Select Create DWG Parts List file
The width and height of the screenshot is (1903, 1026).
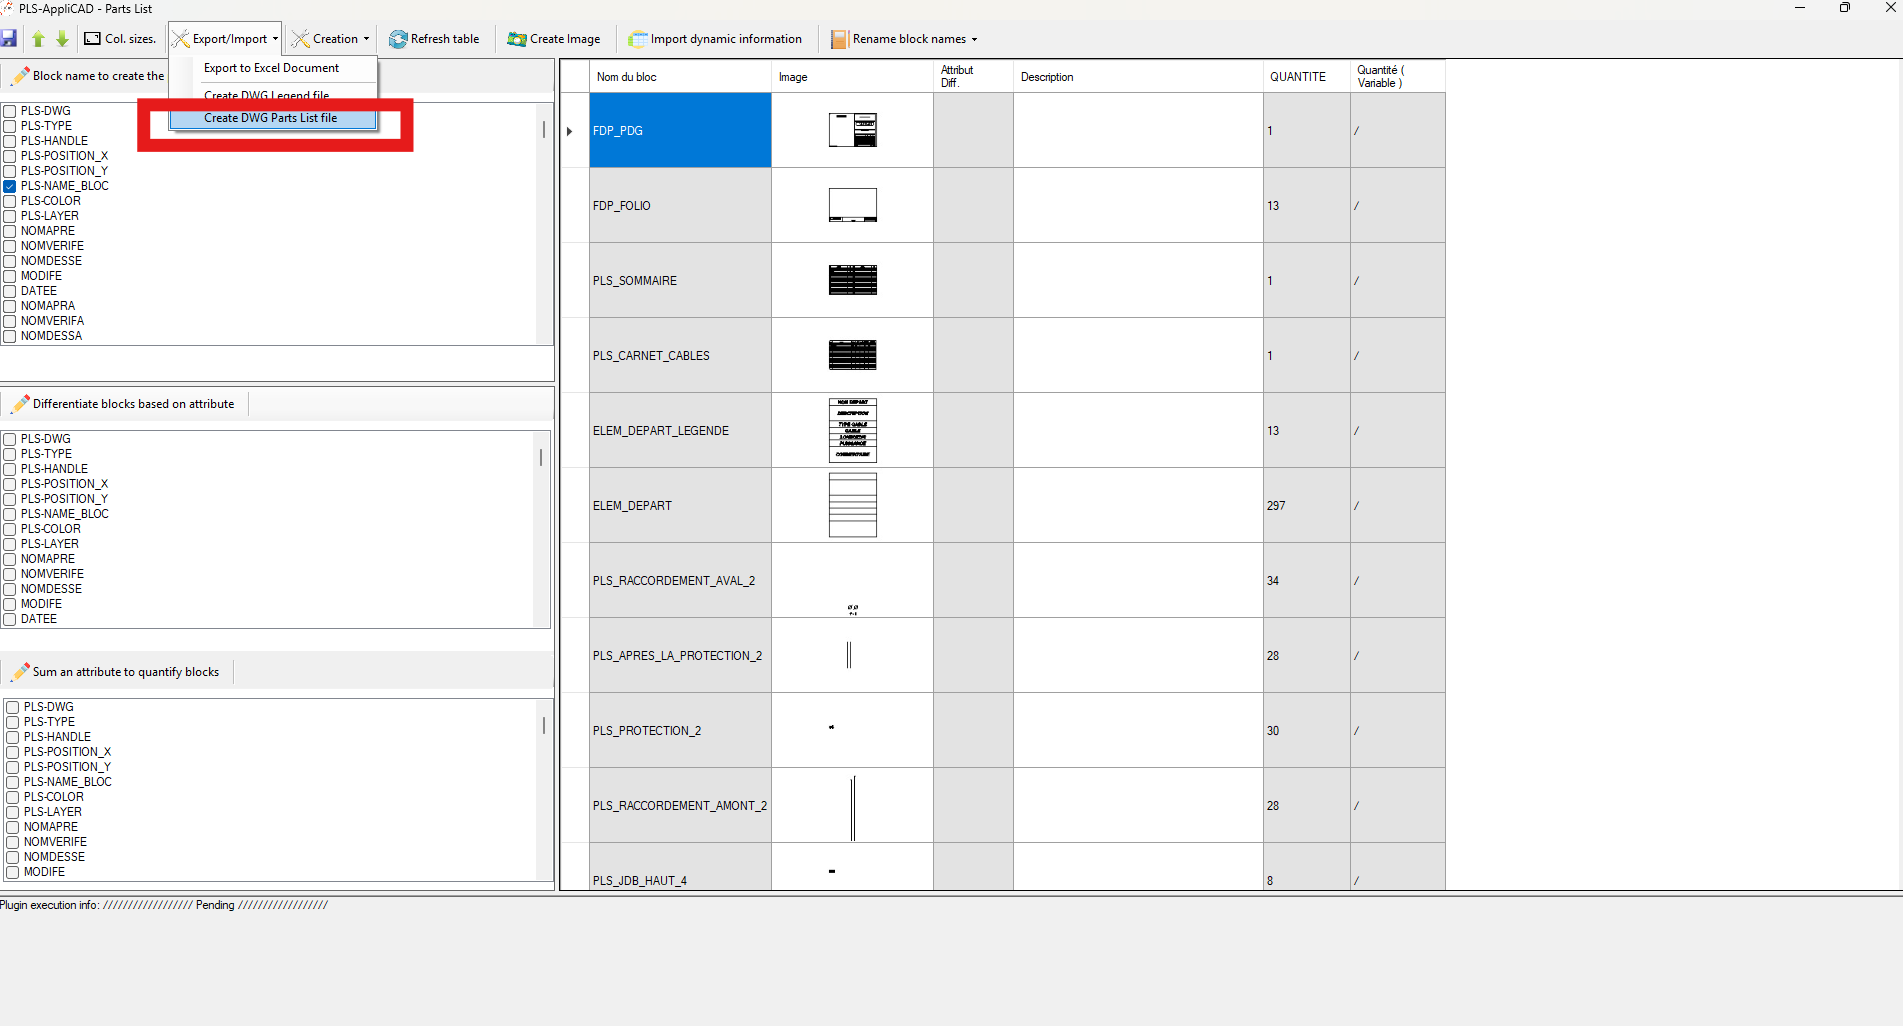point(270,118)
